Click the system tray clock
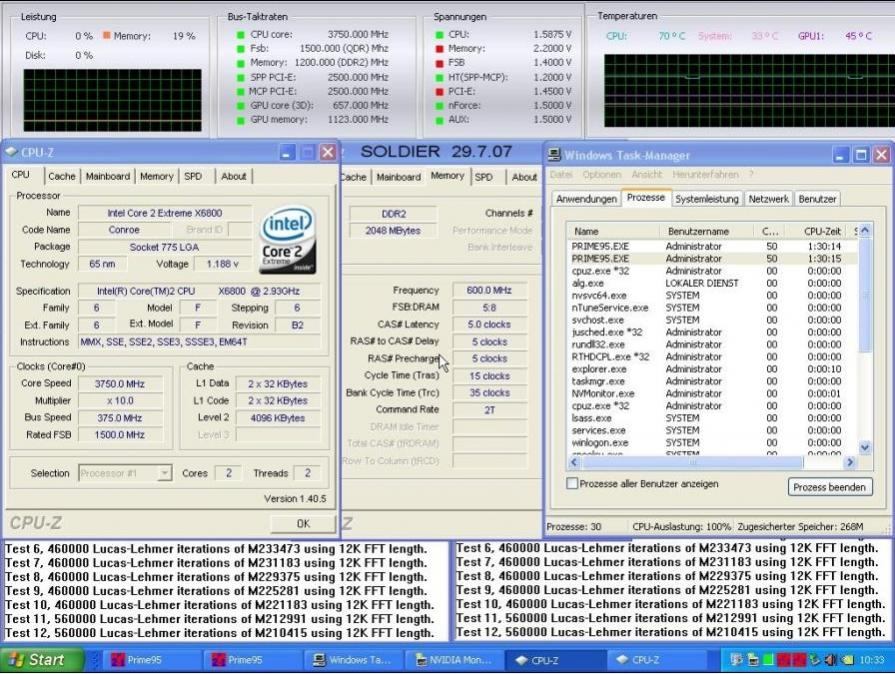The width and height of the screenshot is (895, 674). [x=872, y=660]
